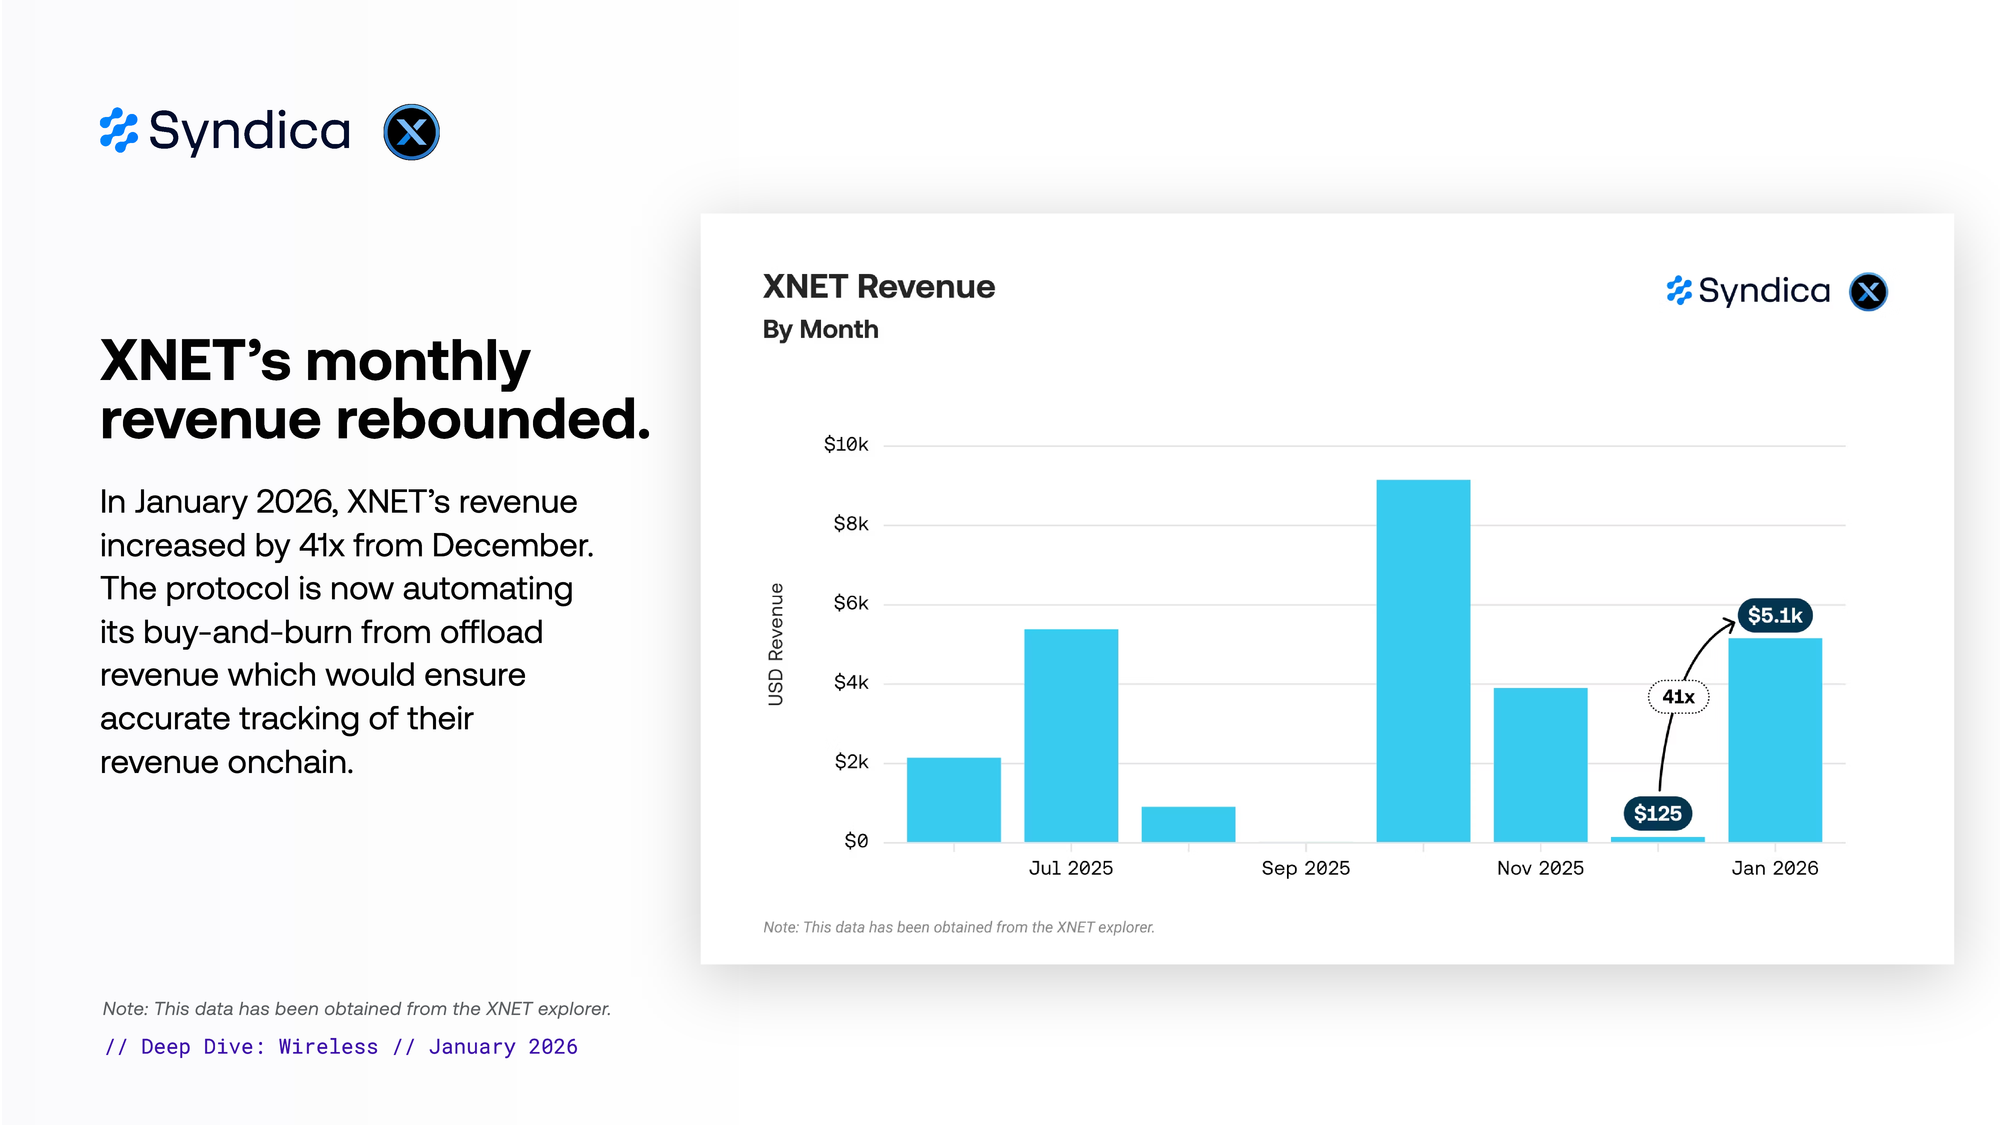Click the Syndica logo at top left
2000x1125 pixels.
[x=226, y=131]
